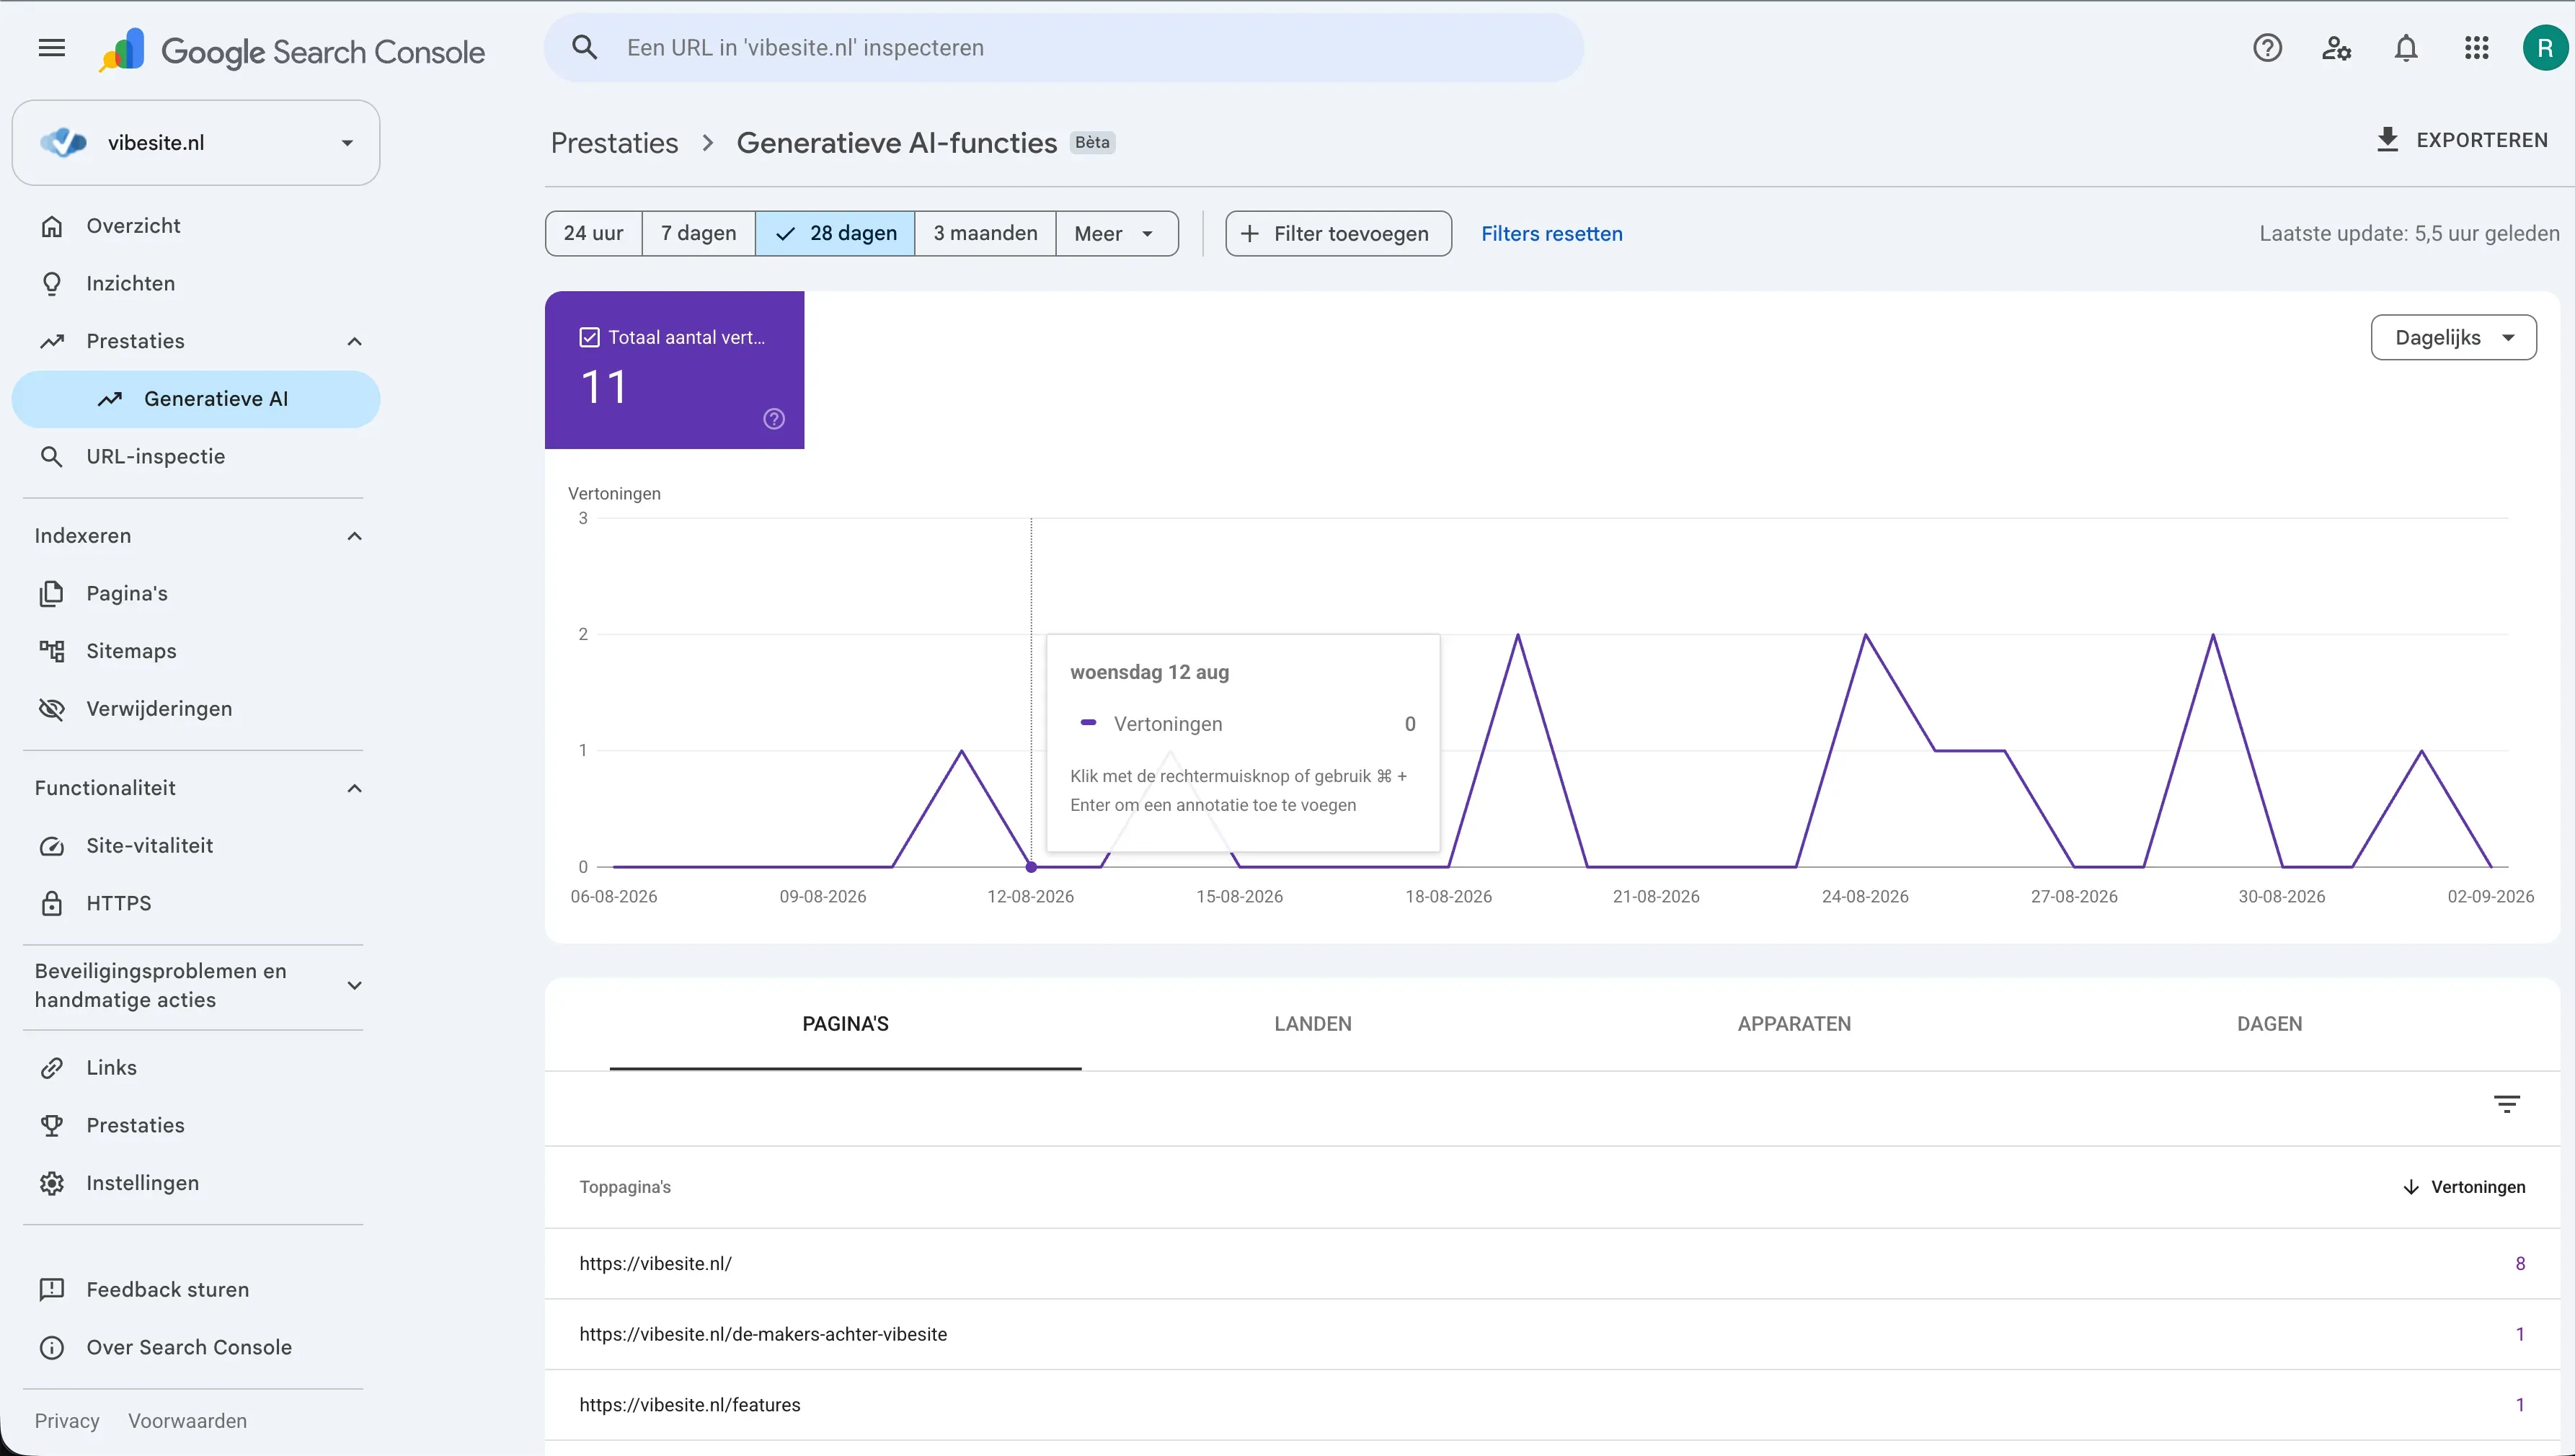Screen dimensions: 2575x1456
Task: Click the Google Search Console logo
Action: 292,50
